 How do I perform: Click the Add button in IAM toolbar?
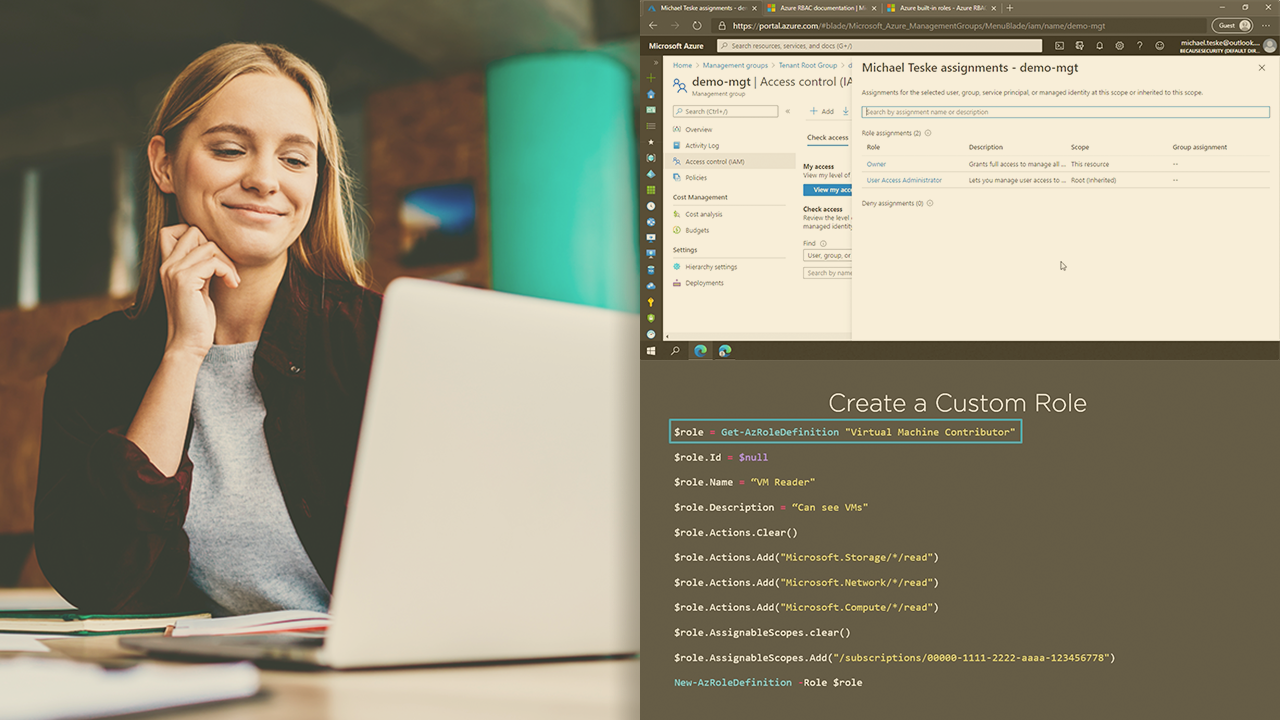tap(822, 111)
